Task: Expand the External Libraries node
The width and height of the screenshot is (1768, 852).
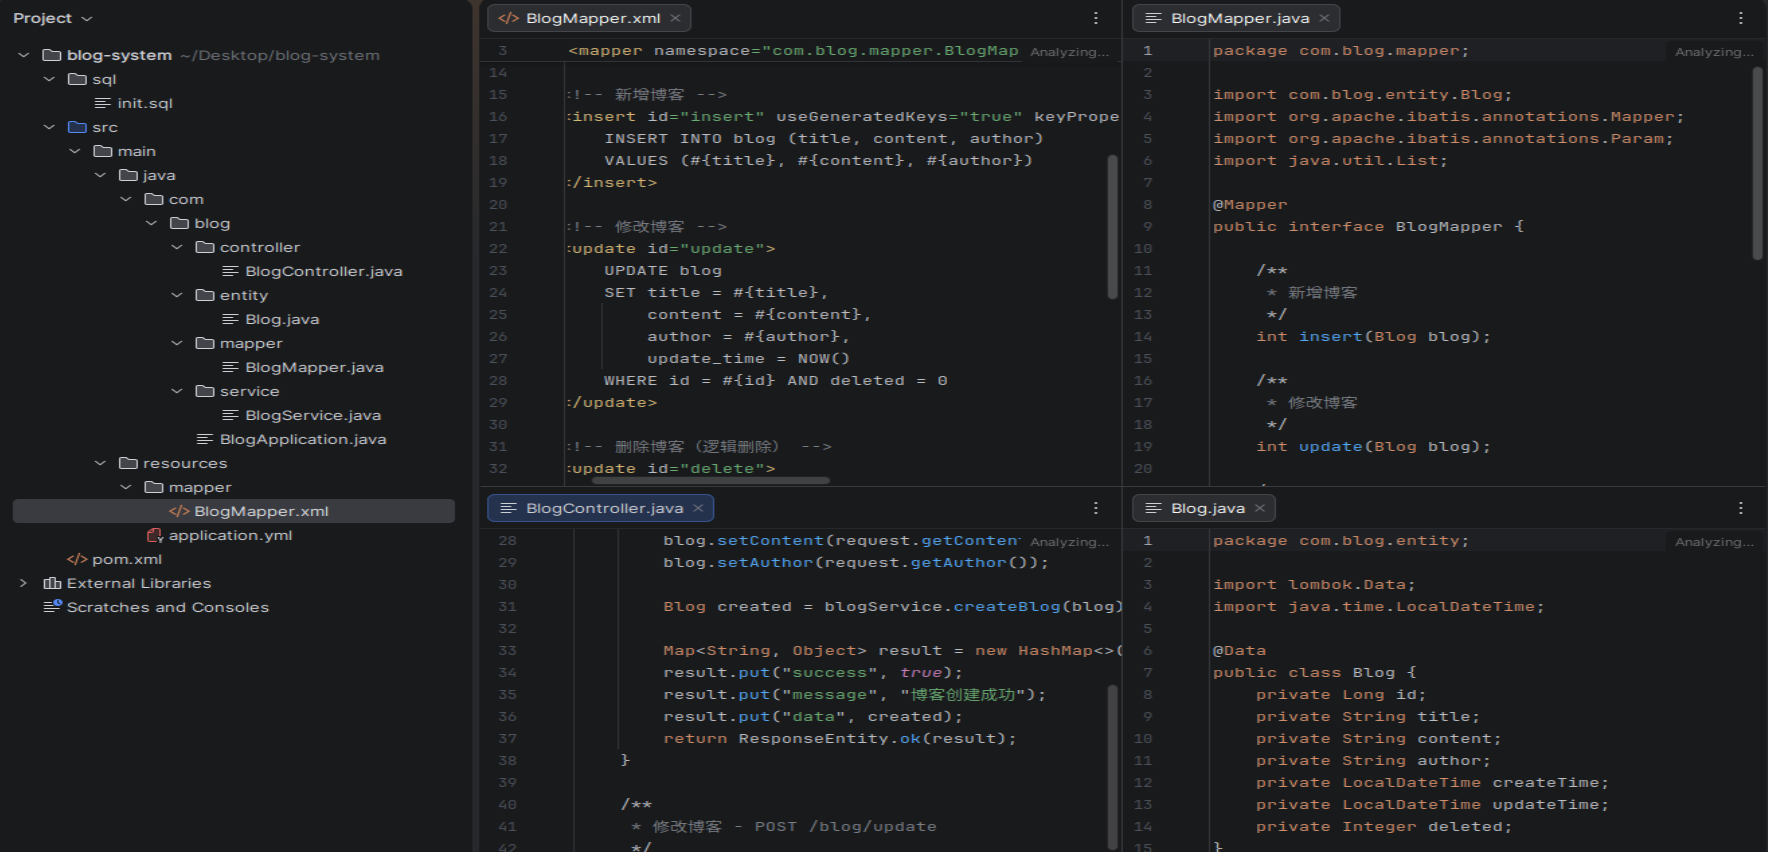Action: pos(23,583)
